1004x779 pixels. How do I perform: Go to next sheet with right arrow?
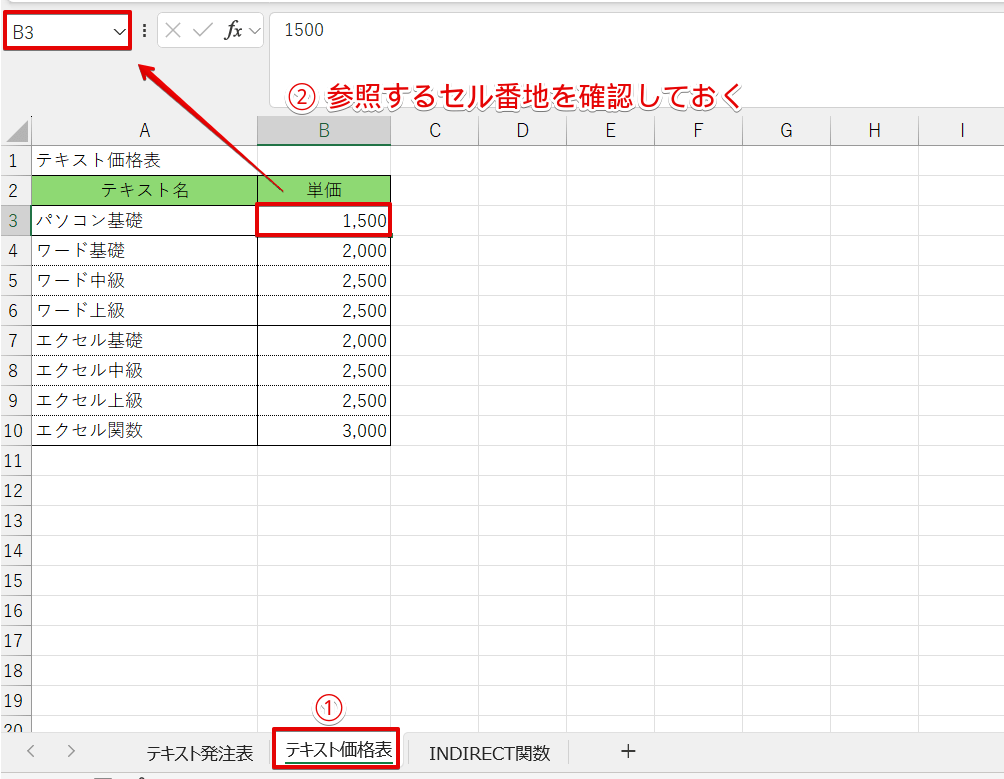[x=71, y=751]
